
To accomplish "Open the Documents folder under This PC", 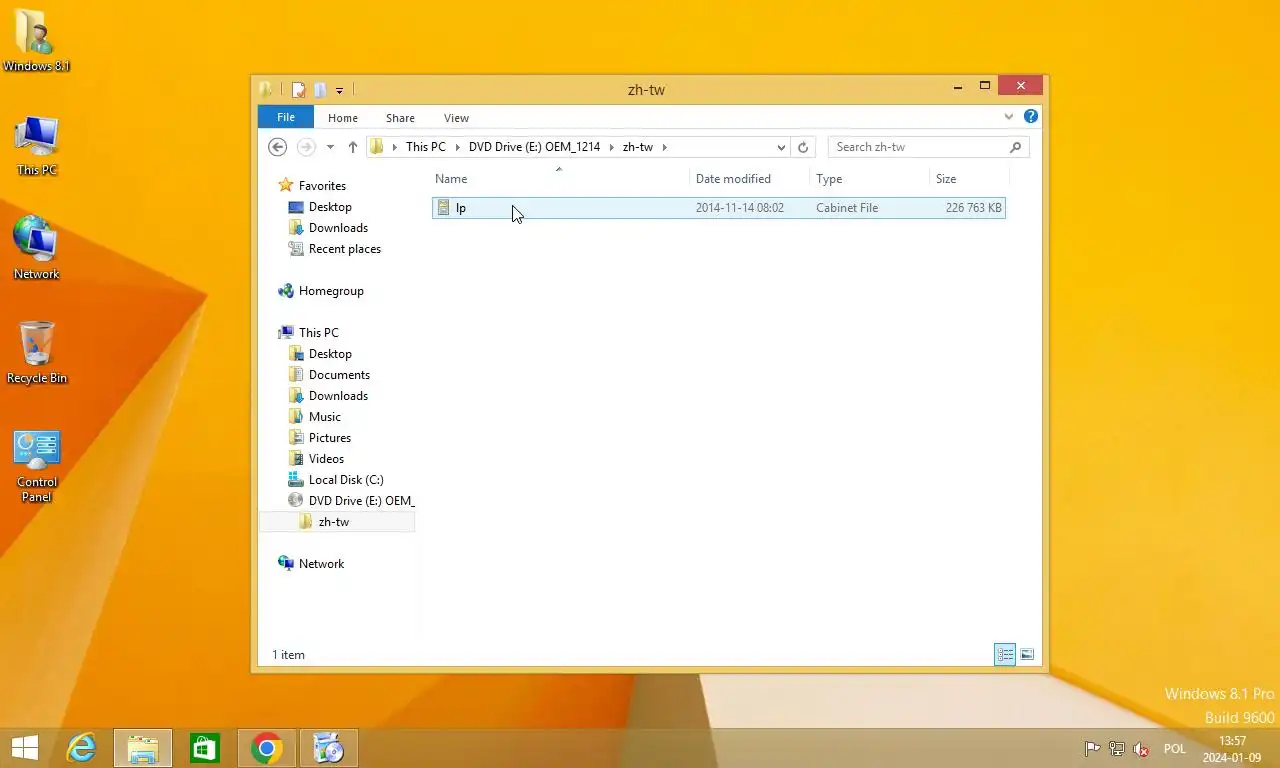I will click(339, 375).
